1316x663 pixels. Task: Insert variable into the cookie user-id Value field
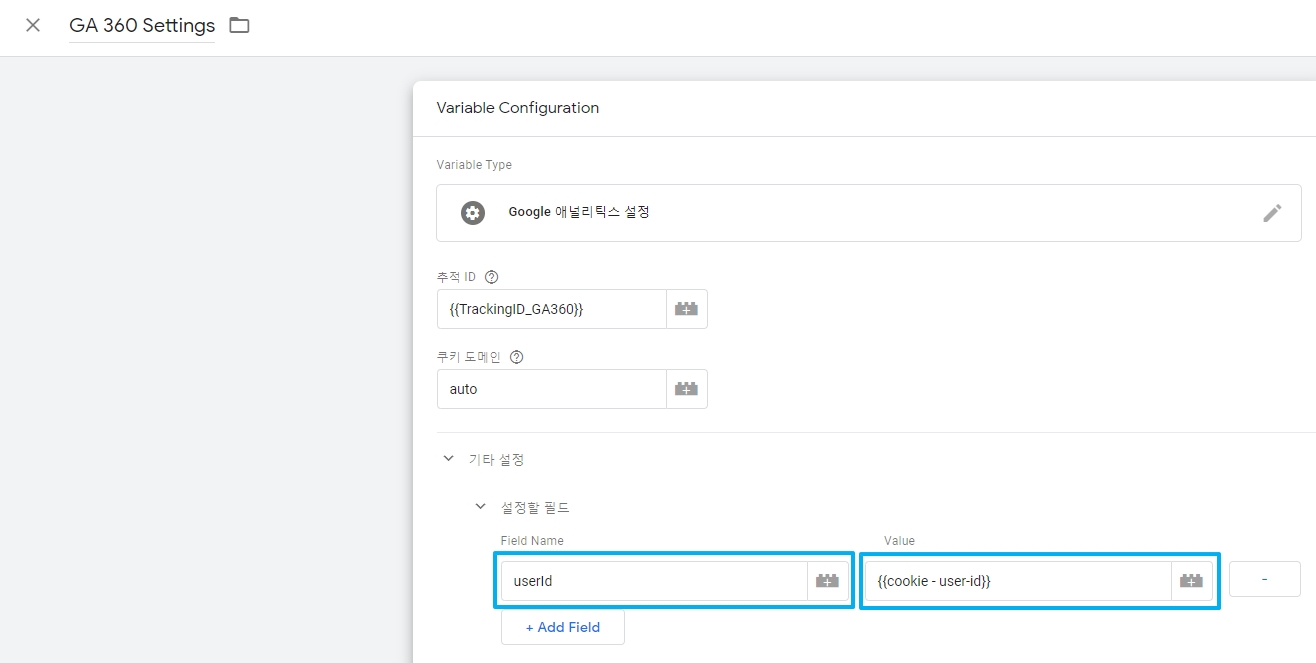(1192, 581)
